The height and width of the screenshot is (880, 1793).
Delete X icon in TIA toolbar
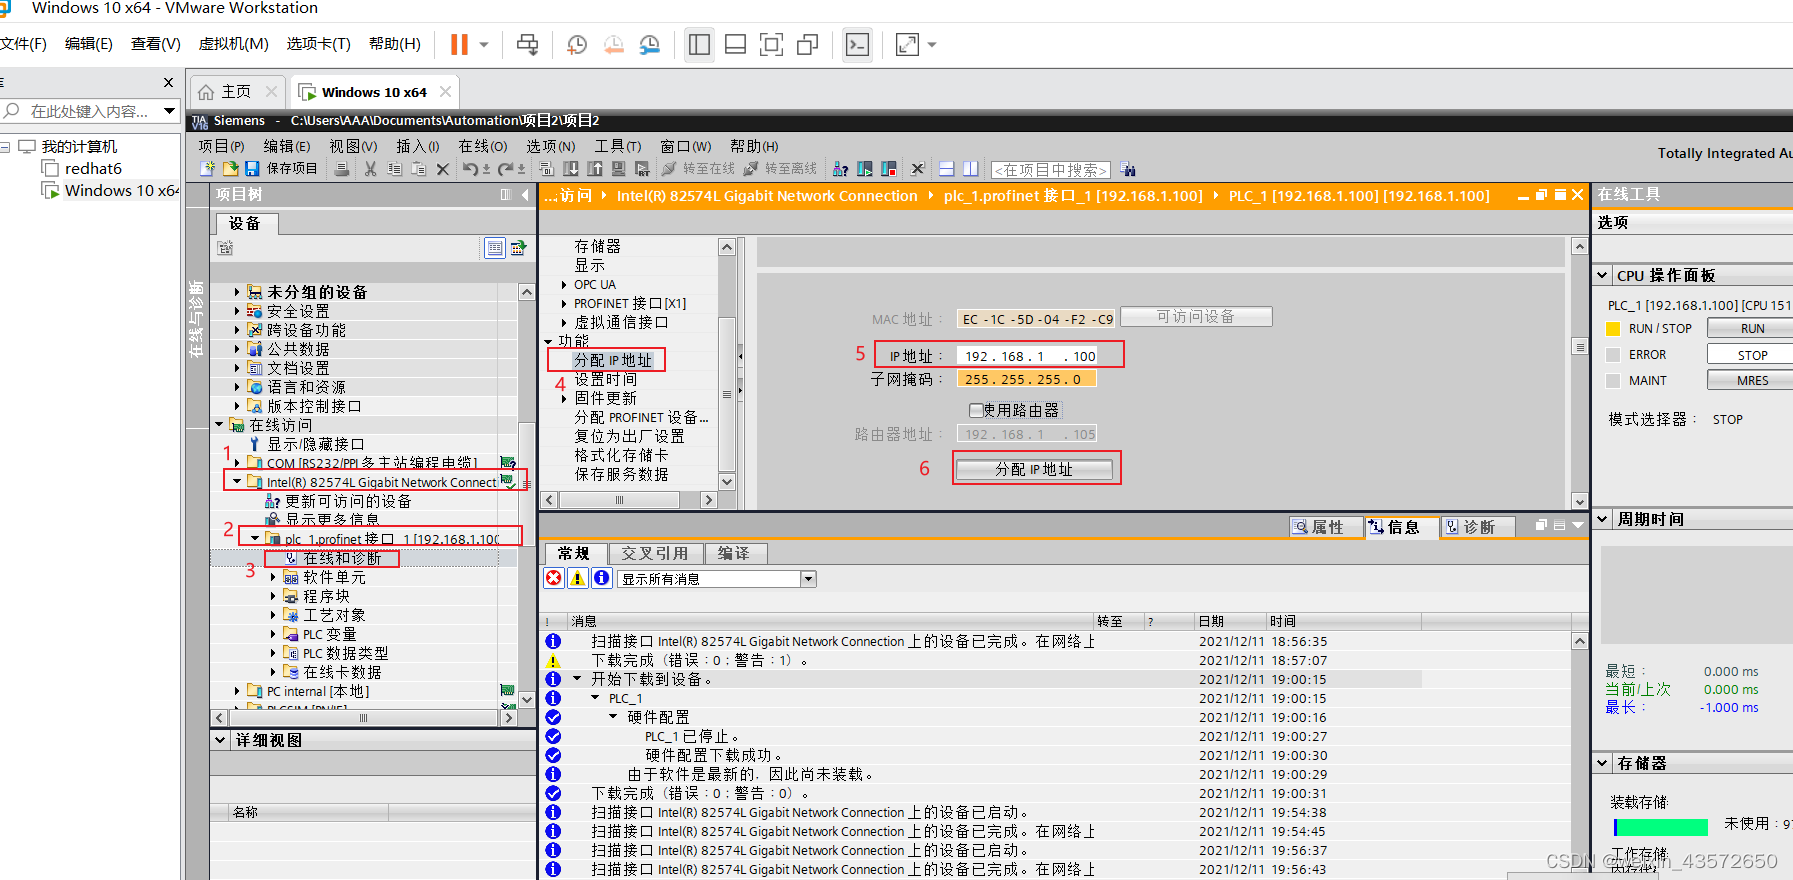pyautogui.click(x=443, y=169)
